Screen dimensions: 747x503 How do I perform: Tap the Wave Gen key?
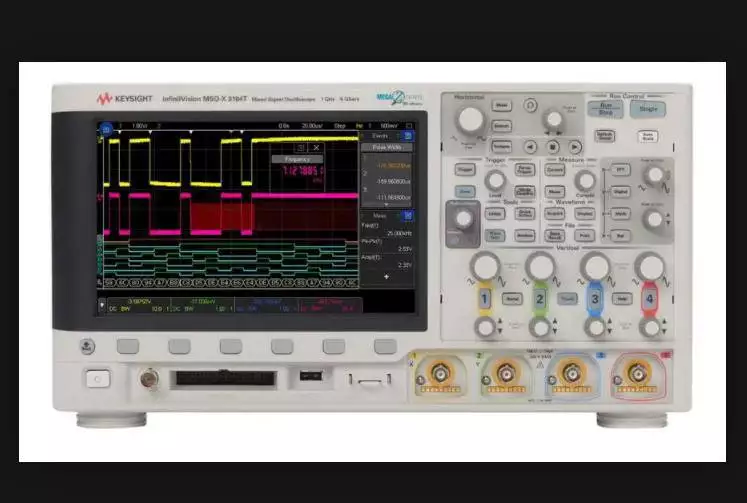tap(495, 235)
